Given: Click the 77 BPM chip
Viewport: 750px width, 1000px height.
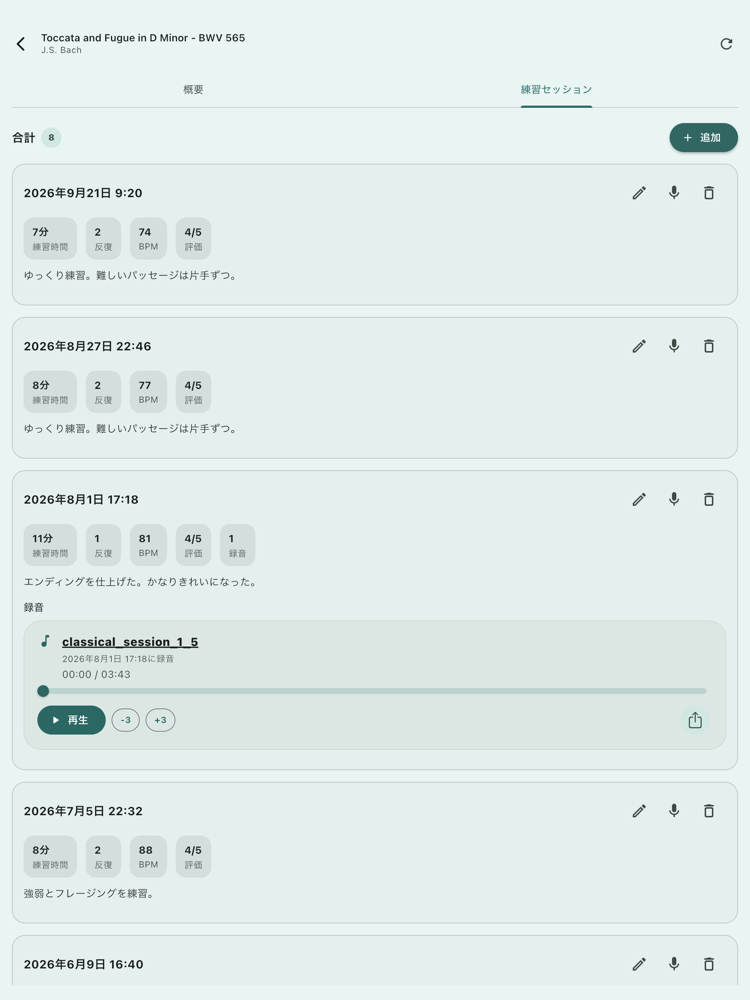Looking at the screenshot, I should pos(148,392).
